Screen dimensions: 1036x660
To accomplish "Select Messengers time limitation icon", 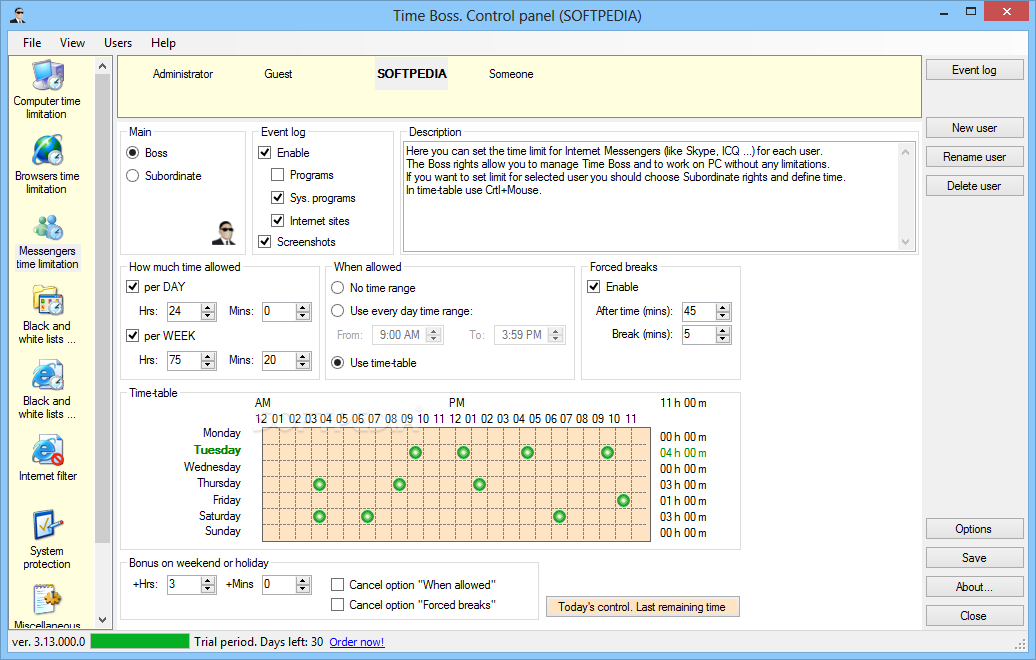I will click(48, 227).
